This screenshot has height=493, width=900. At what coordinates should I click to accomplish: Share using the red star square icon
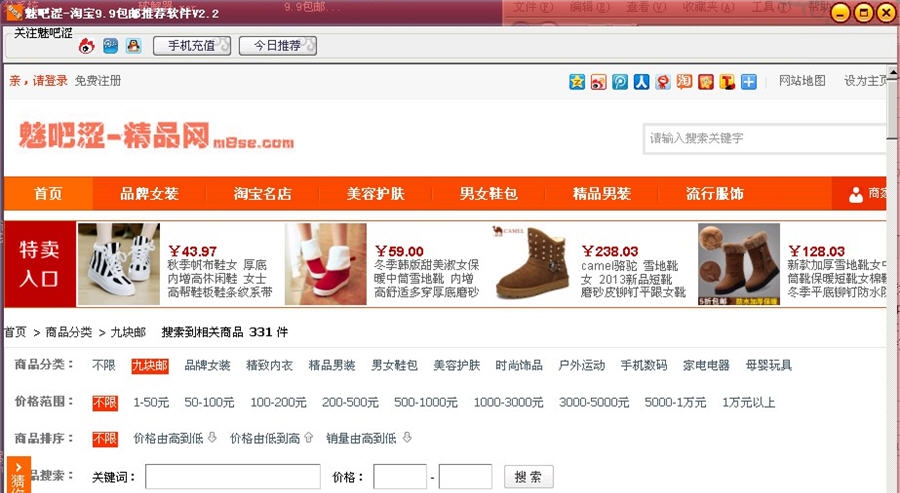click(706, 81)
